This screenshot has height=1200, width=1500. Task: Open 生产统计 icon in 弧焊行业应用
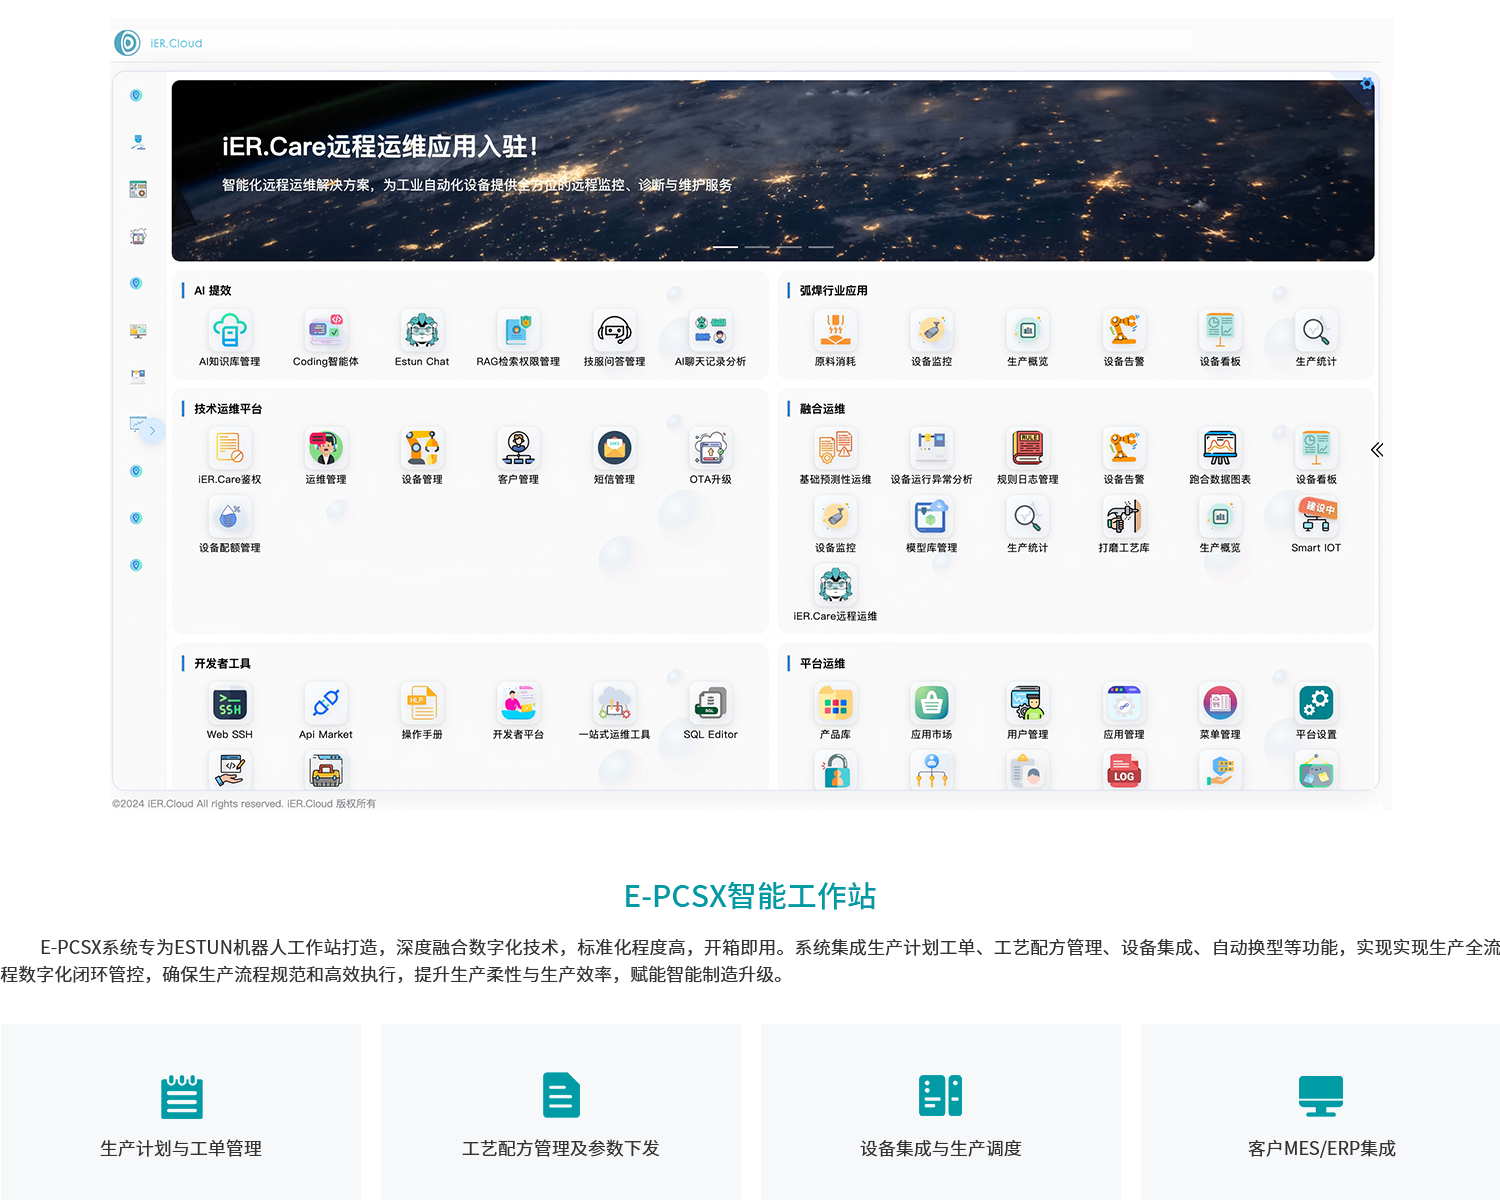[1316, 330]
